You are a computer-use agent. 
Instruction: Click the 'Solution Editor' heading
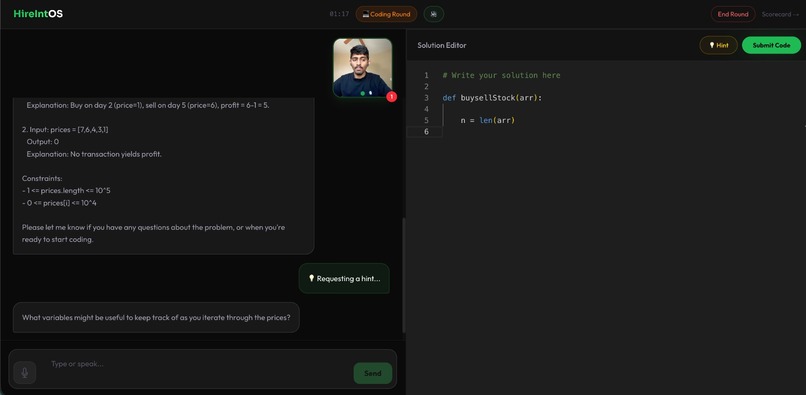click(442, 45)
